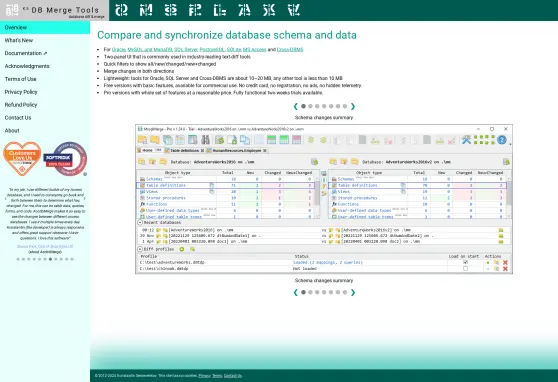Image resolution: width=558 pixels, height=382 pixels.
Task: Collapse Diff profiles section in embedded screenshot
Action: pos(140,249)
